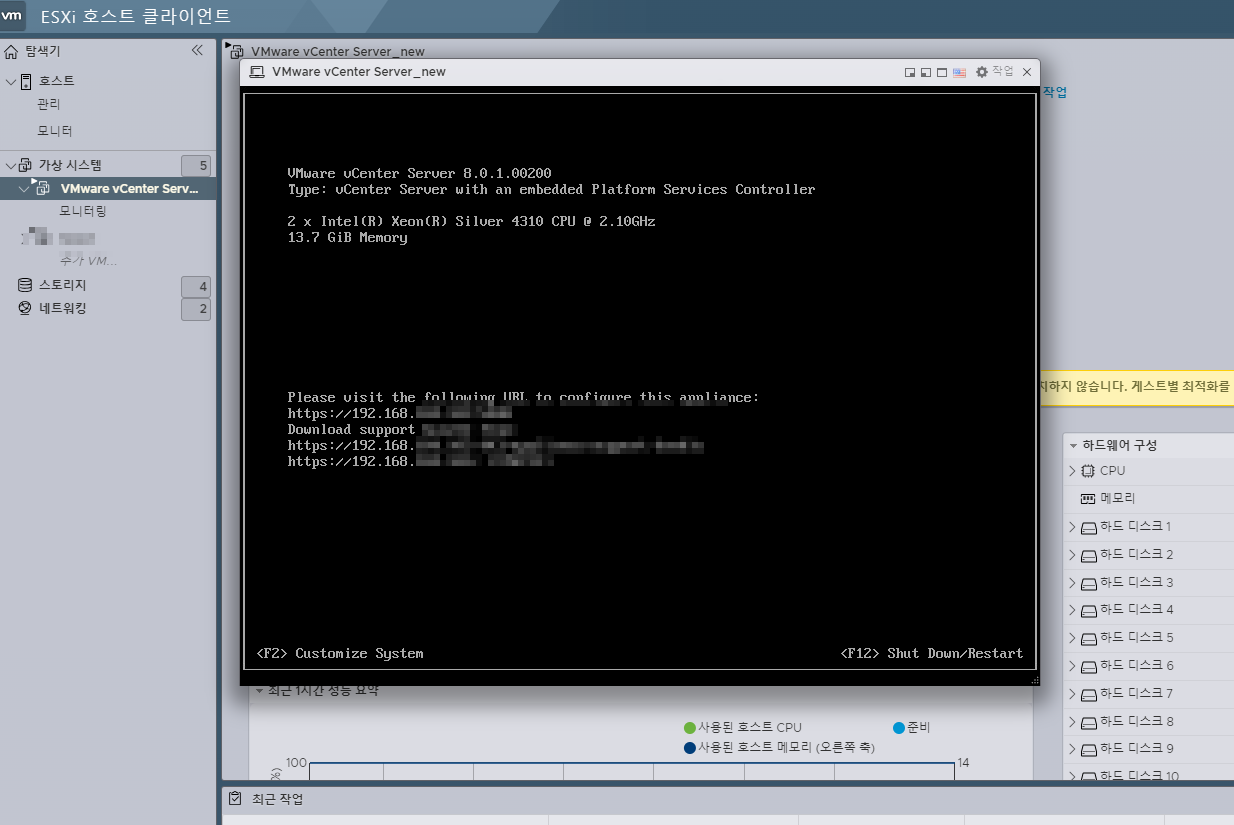Click the 탐색기 navigator heading
This screenshot has height=825, width=1234.
[x=42, y=51]
